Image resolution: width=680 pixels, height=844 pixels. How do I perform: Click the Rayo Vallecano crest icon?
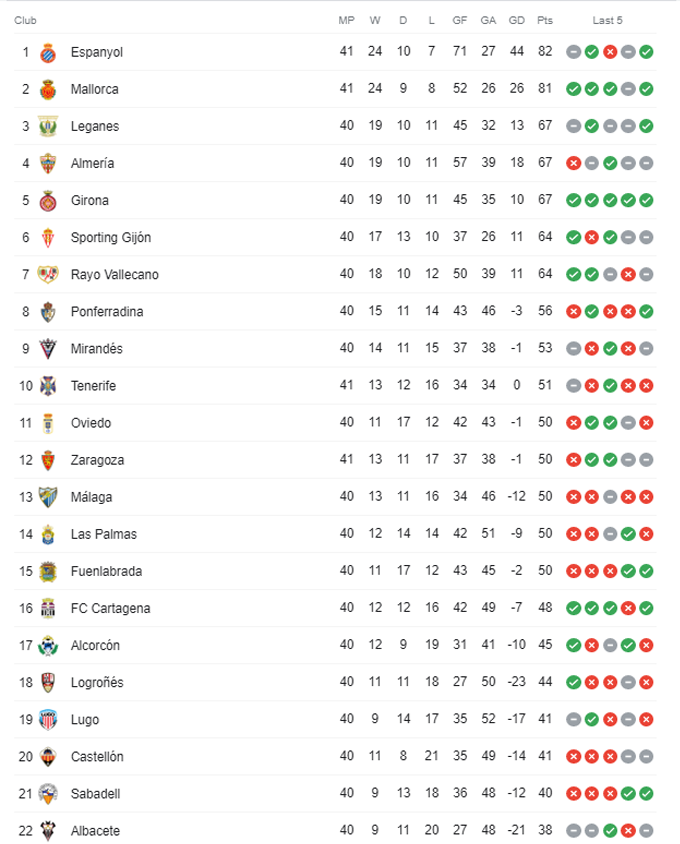click(x=48, y=274)
